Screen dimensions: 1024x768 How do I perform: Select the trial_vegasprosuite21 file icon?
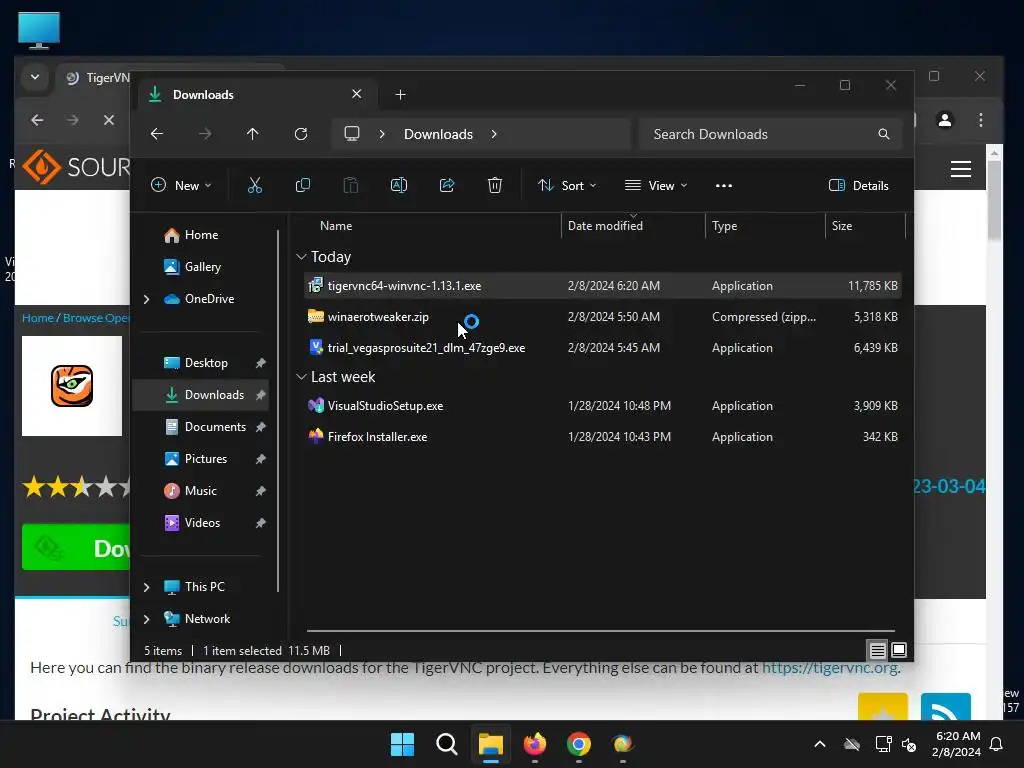click(x=315, y=347)
